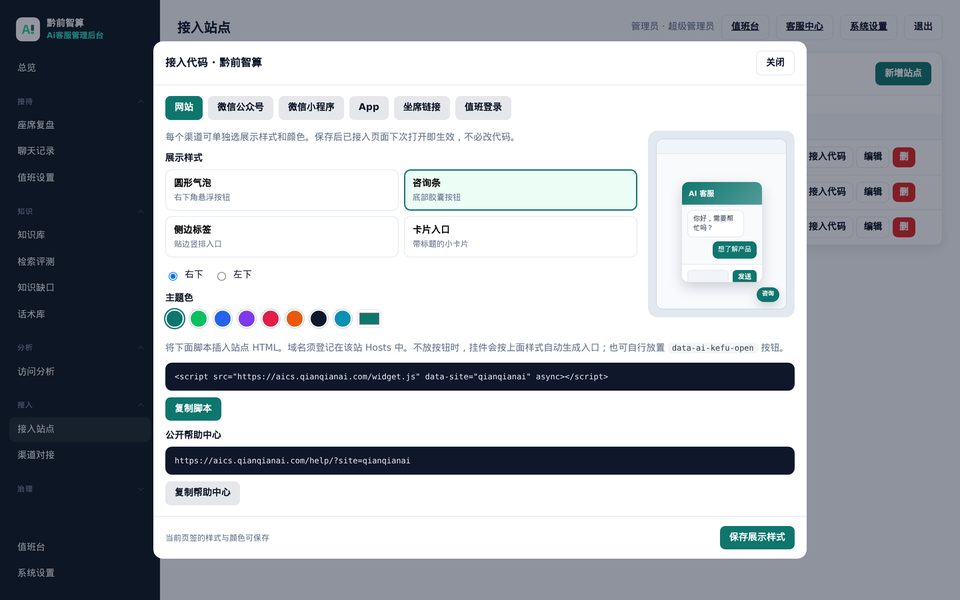Expand the 治理 sidebar section chevron
Viewport: 960px width, 600px height.
point(140,489)
